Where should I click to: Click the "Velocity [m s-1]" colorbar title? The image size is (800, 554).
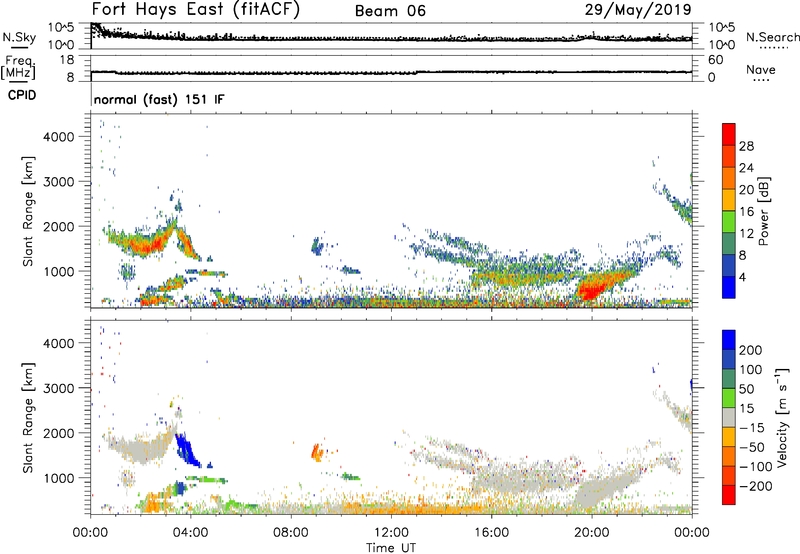[782, 417]
